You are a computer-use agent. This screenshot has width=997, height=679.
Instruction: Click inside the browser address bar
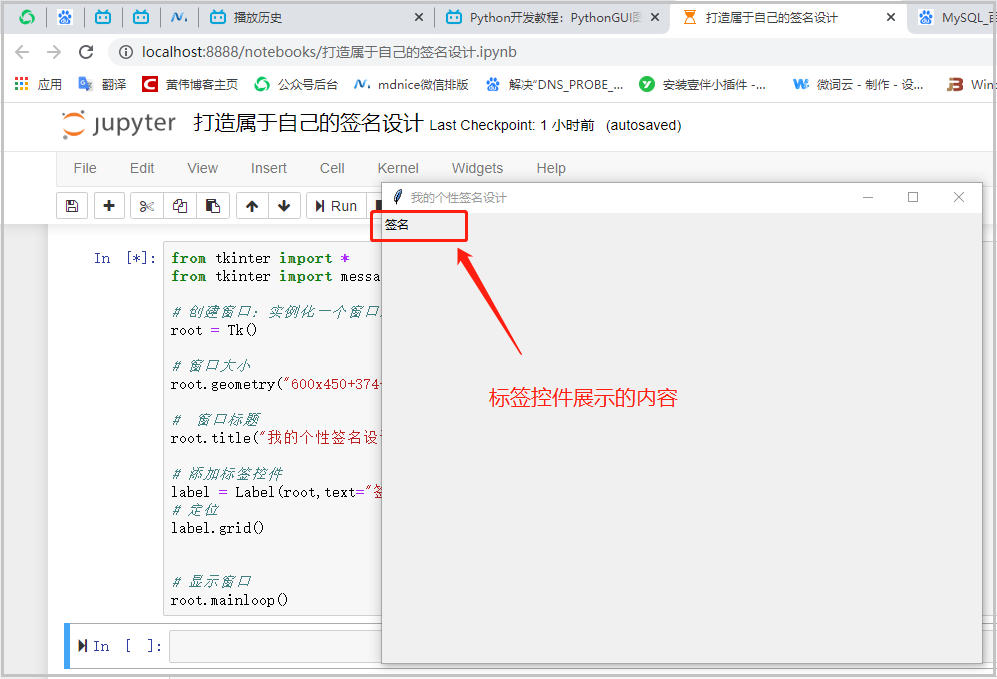(x=300, y=52)
